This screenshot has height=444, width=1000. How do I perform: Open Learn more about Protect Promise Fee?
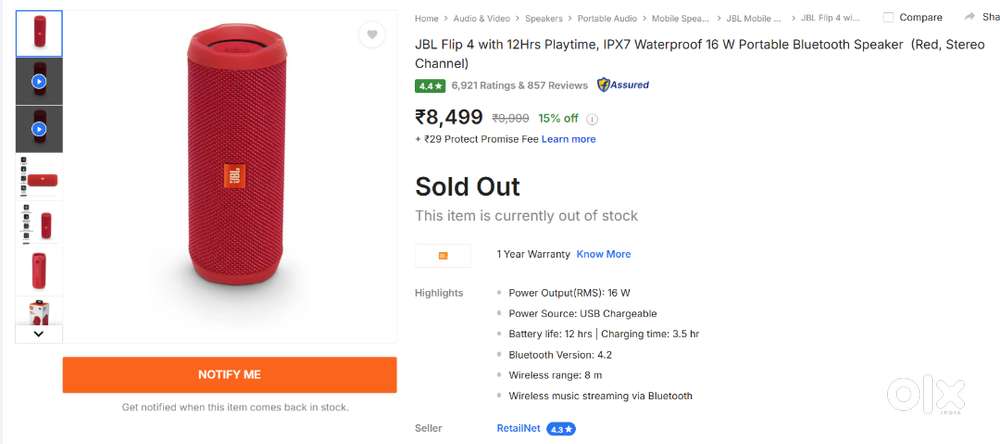click(x=568, y=139)
